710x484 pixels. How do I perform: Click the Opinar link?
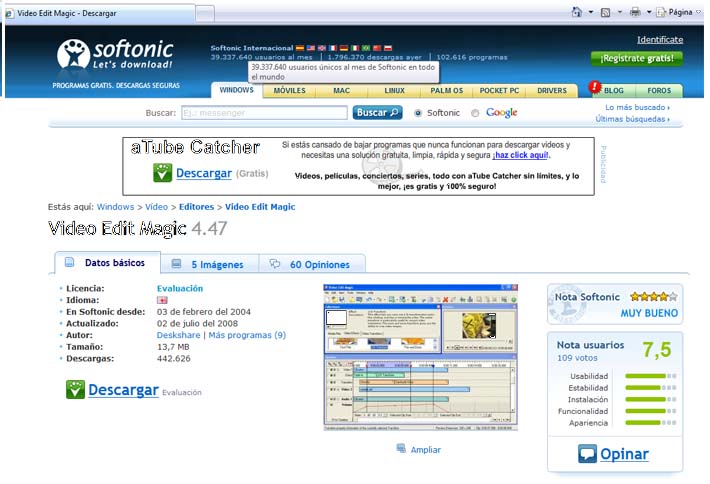[x=624, y=454]
